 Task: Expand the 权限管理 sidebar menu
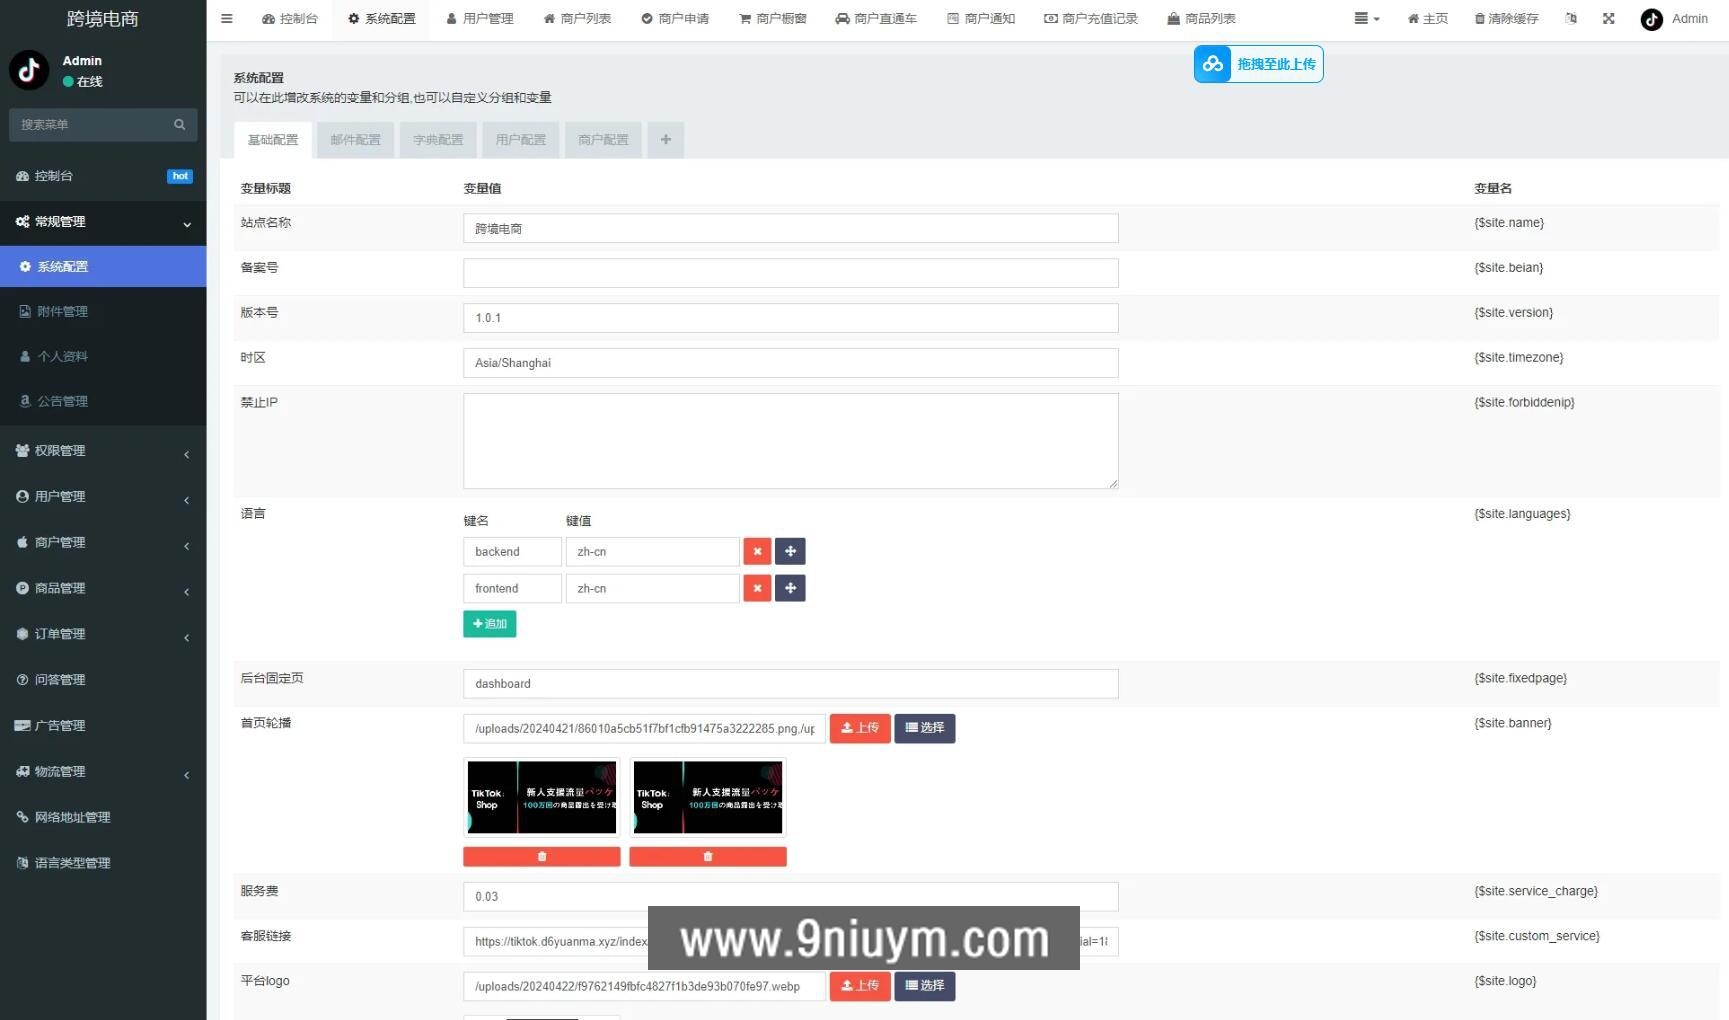103,451
